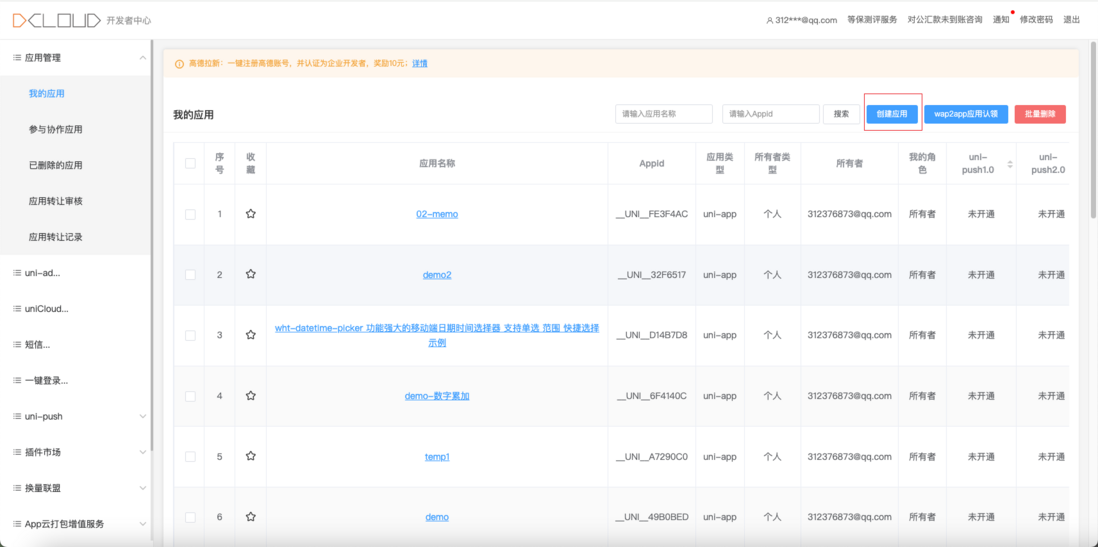This screenshot has height=547, width=1098.
Task: Expand App云打包增值服务 chevron
Action: coord(143,524)
